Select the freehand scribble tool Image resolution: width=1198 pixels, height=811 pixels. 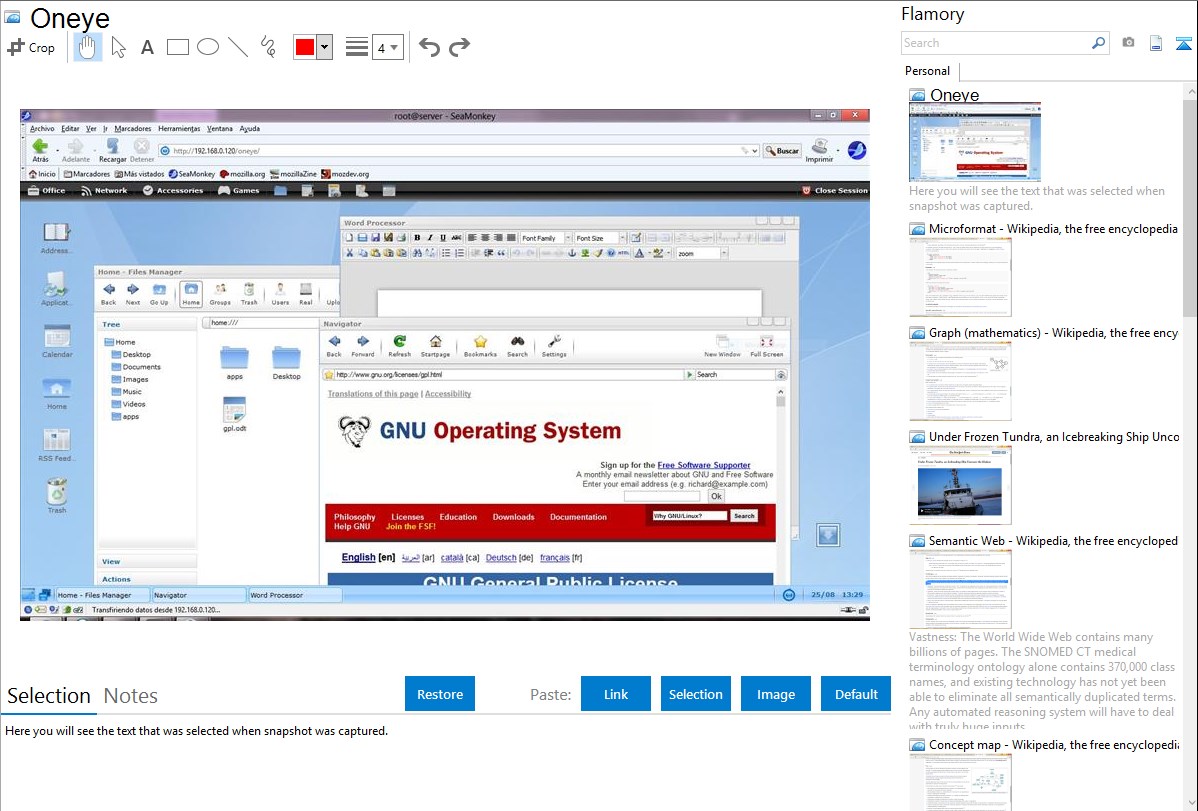coord(268,47)
